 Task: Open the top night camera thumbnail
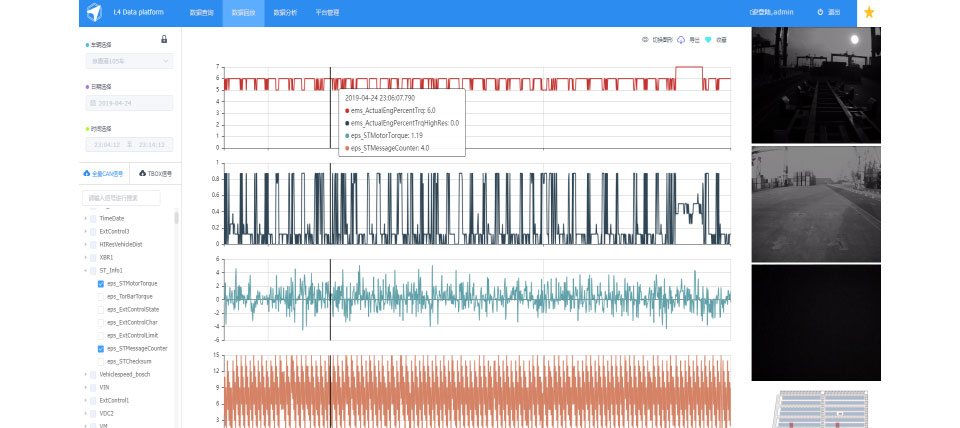click(816, 85)
